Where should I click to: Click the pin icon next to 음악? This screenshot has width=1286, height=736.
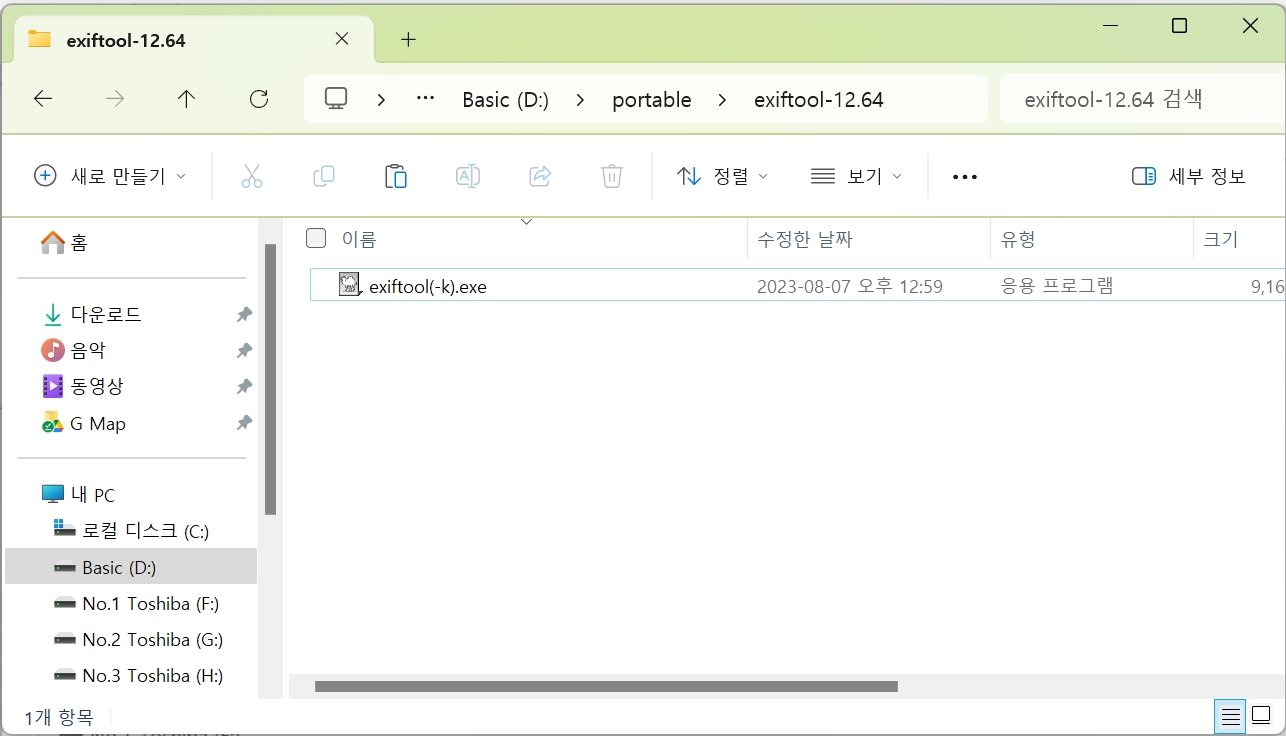coord(244,351)
